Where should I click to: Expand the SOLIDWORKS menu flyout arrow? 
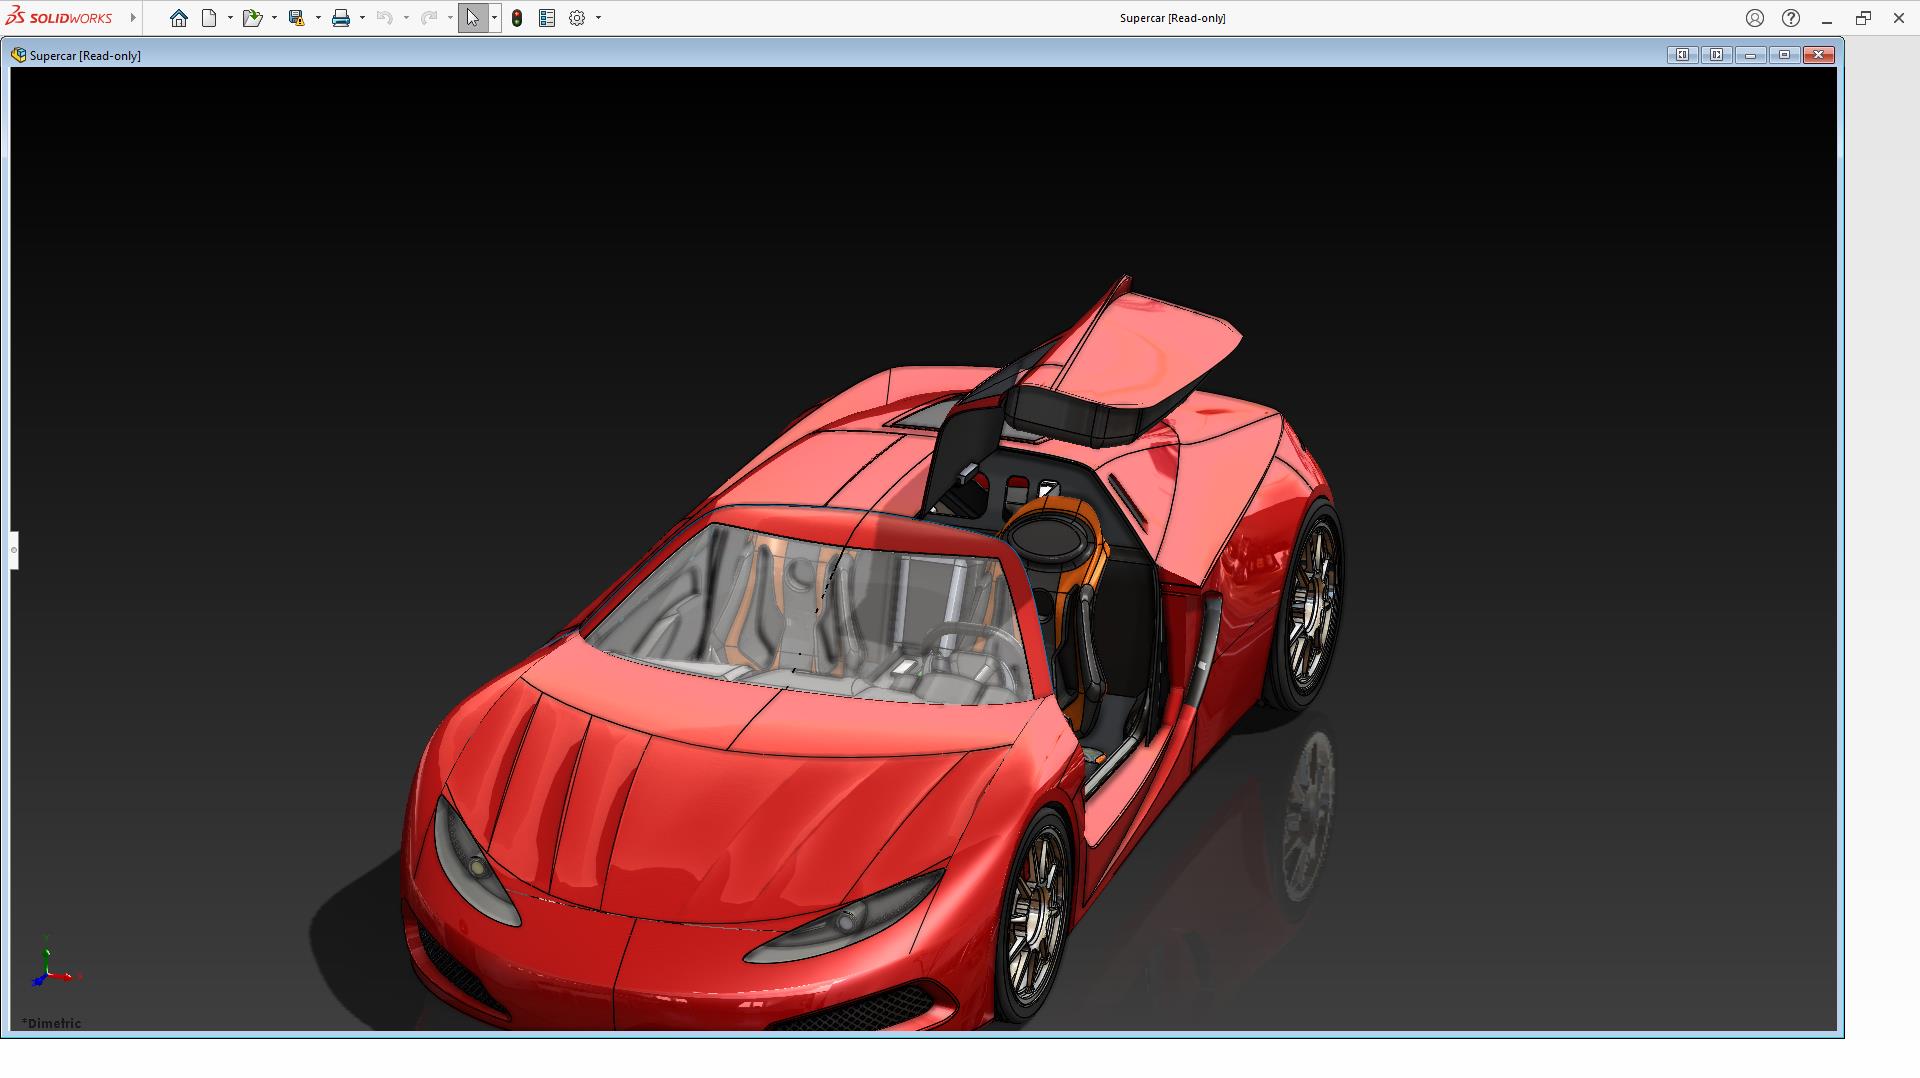pos(133,18)
